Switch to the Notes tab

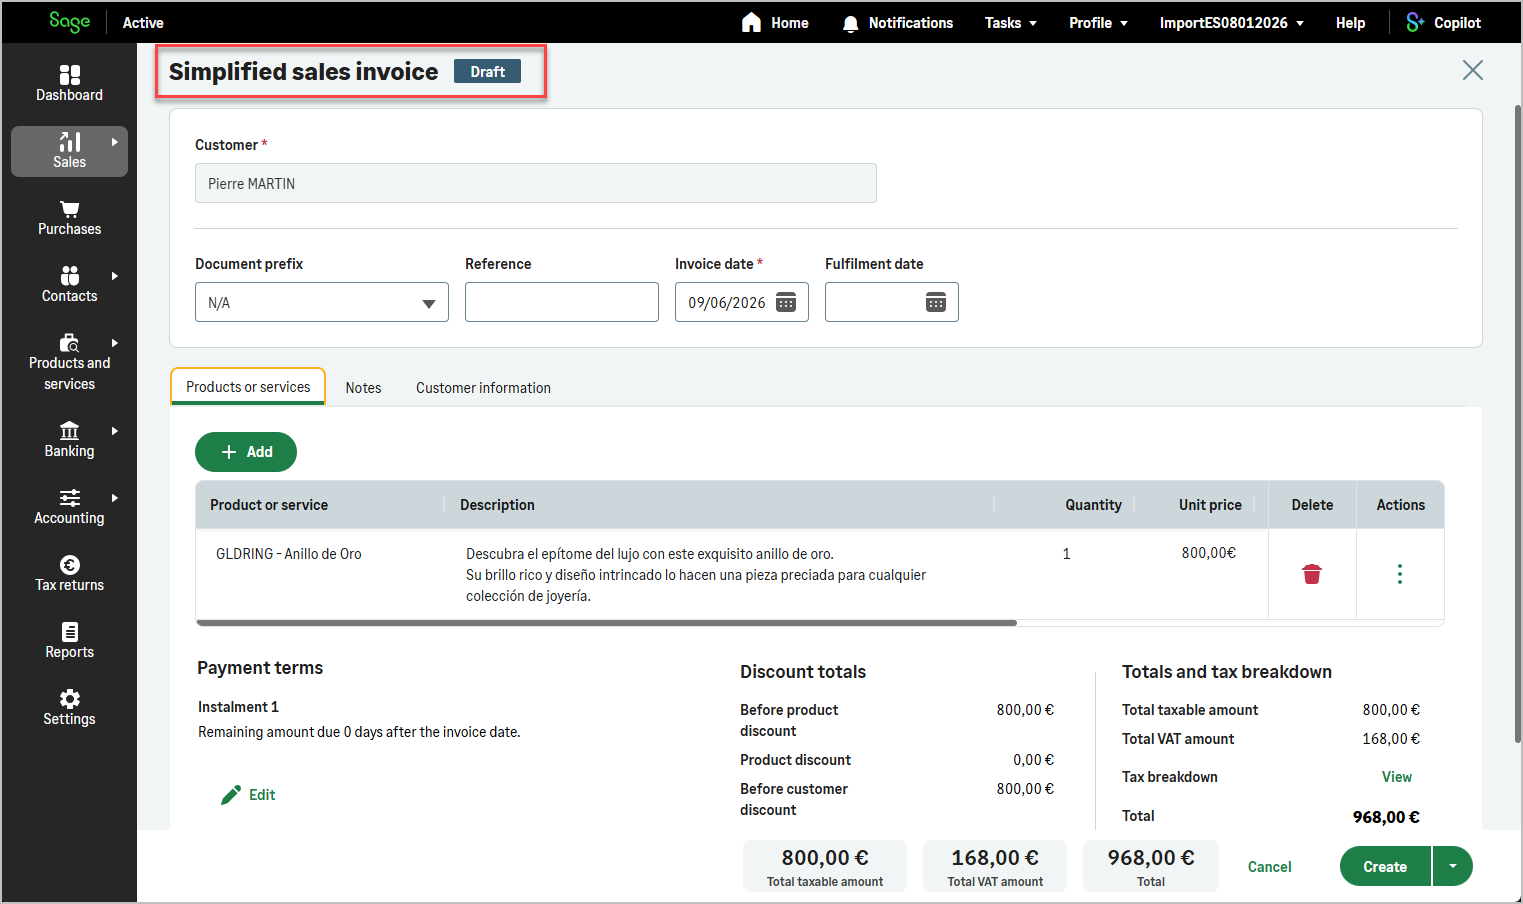[363, 388]
